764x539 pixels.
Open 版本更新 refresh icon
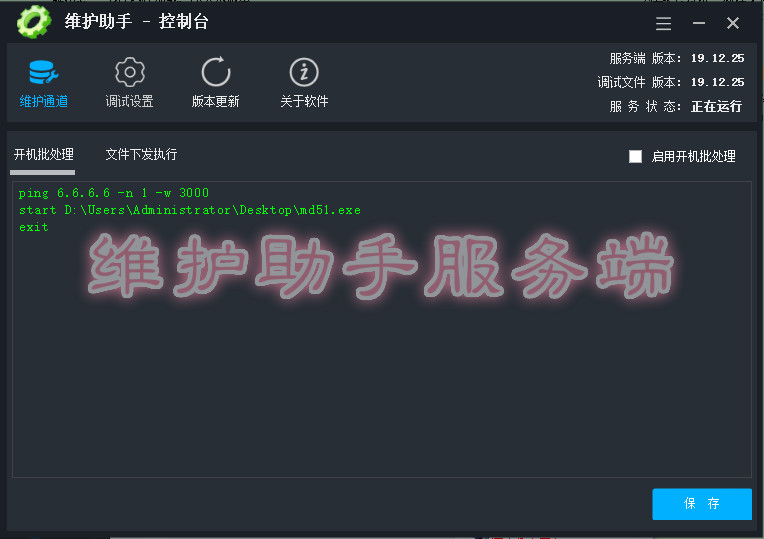tap(216, 72)
